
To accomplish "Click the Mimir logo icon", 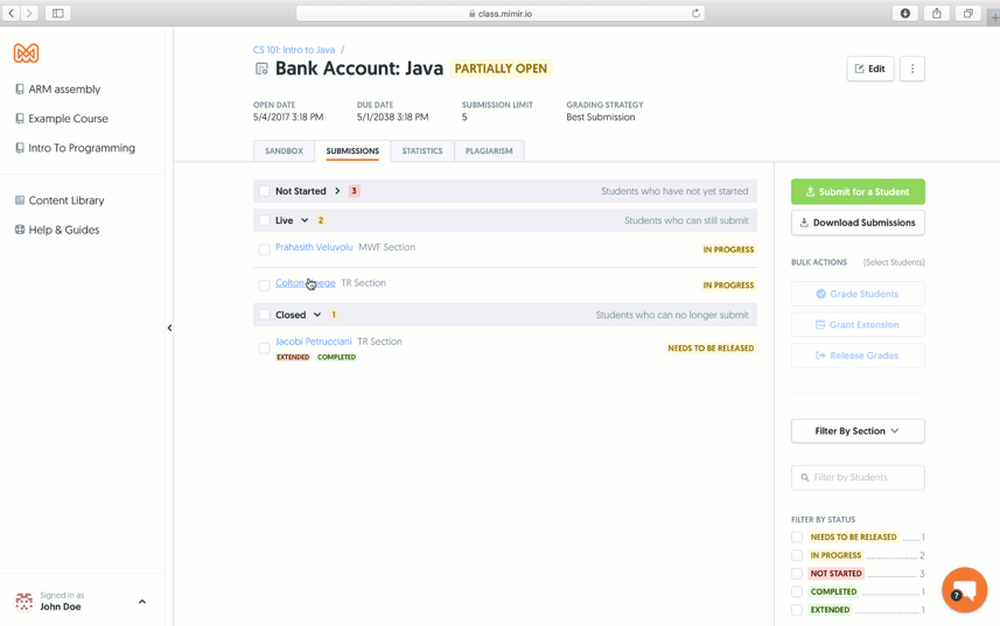I will tap(26, 54).
